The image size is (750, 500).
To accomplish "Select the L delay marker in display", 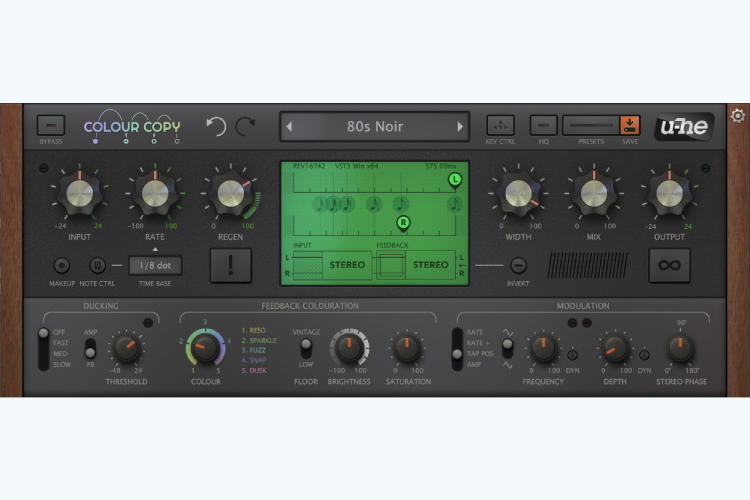I will pyautogui.click(x=454, y=180).
